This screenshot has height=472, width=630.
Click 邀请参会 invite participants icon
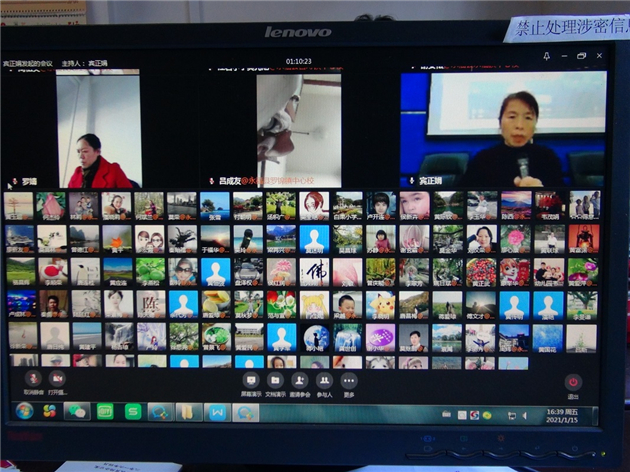(x=300, y=380)
